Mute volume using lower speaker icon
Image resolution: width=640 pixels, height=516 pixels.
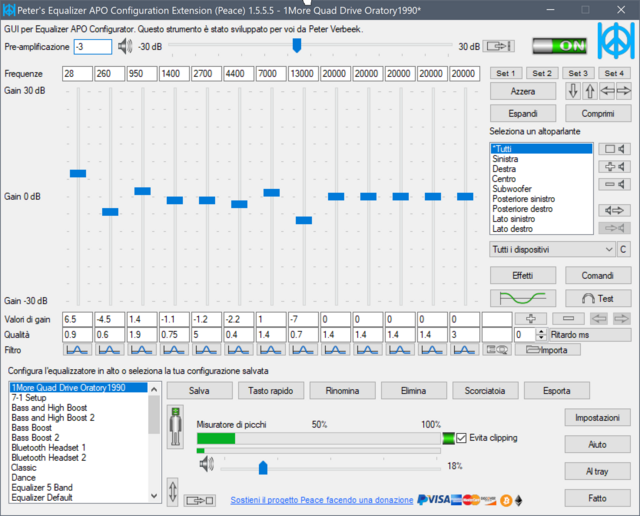(207, 464)
